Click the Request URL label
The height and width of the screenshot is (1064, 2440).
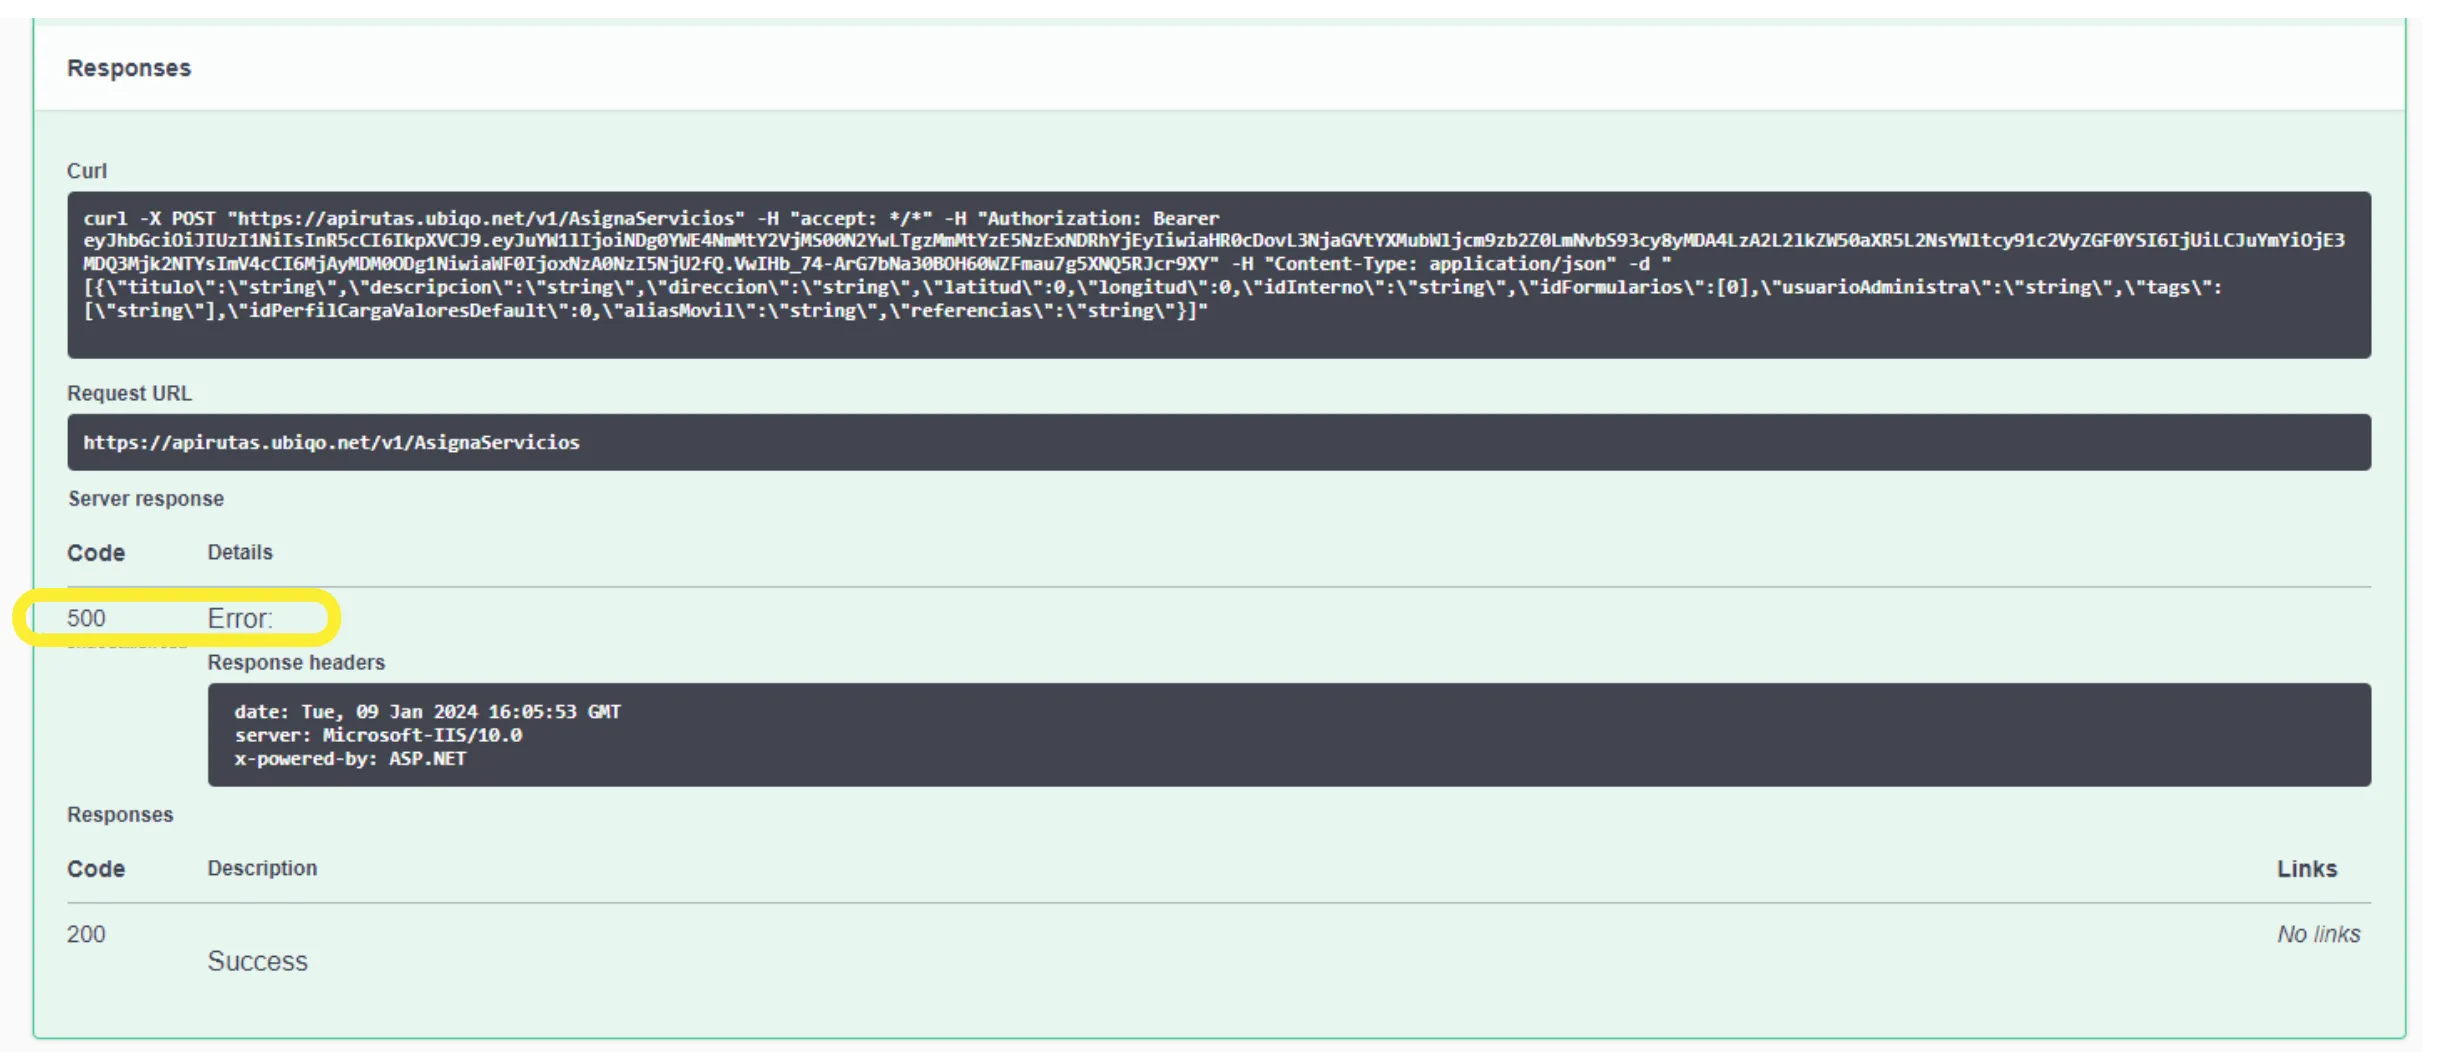tap(129, 393)
